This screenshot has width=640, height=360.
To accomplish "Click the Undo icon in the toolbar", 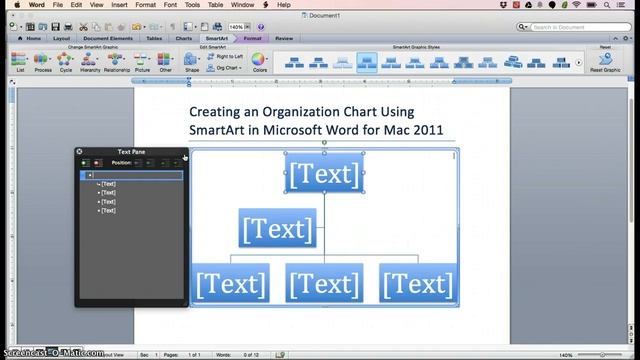I will [x=136, y=27].
